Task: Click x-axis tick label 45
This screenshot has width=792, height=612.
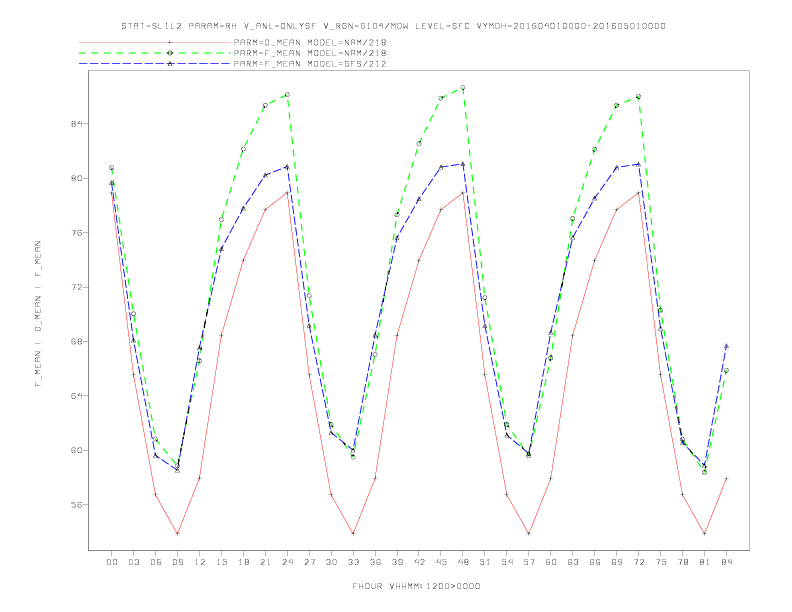Action: pos(441,562)
